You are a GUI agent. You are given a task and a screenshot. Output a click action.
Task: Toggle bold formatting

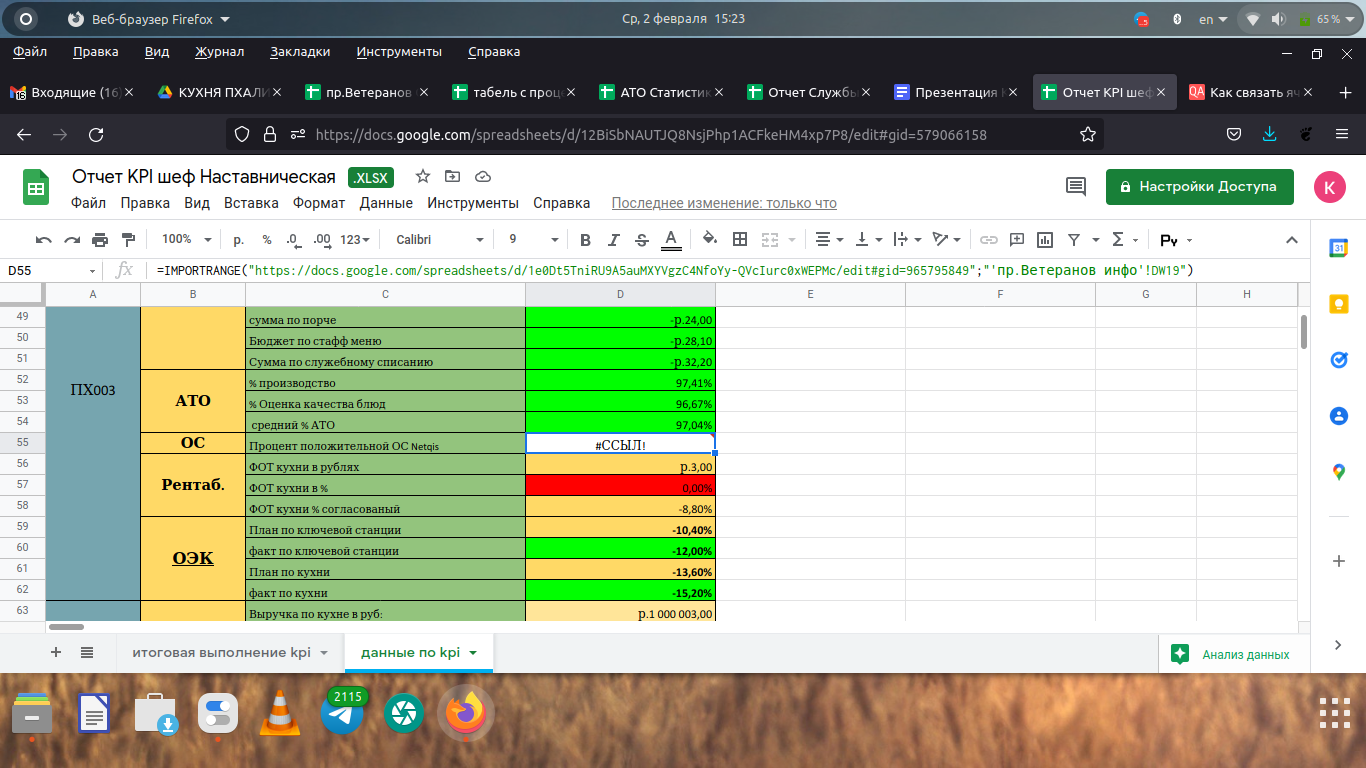coord(586,240)
